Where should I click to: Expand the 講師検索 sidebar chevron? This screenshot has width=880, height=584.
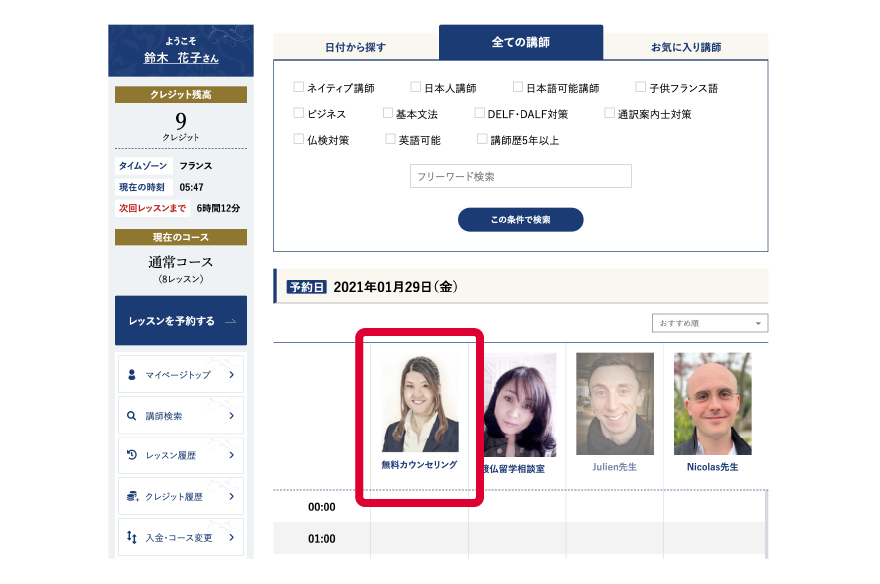tap(232, 416)
